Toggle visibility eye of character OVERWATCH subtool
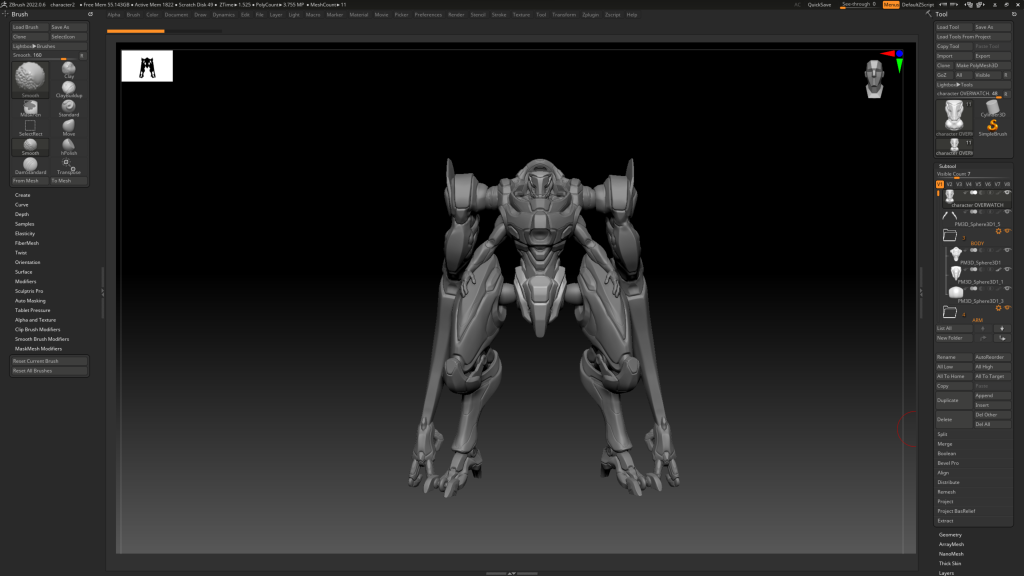Screen dimensions: 1024x576 [1007, 193]
